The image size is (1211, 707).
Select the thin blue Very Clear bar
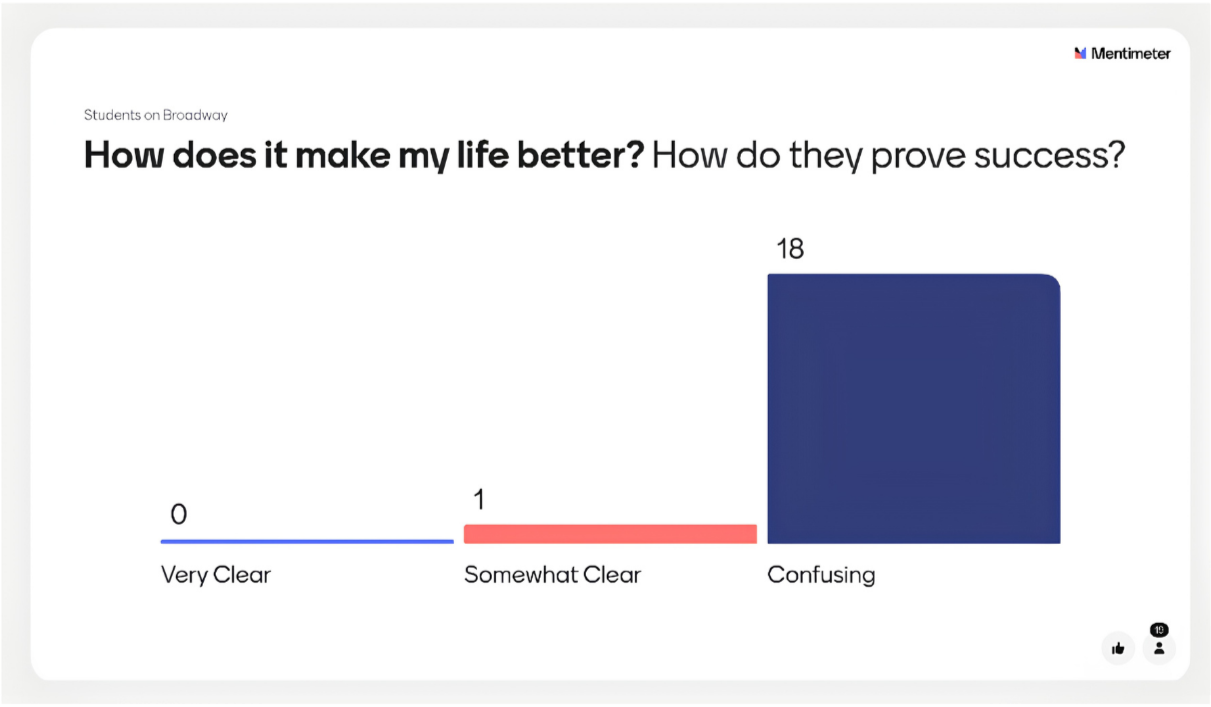pyautogui.click(x=307, y=542)
